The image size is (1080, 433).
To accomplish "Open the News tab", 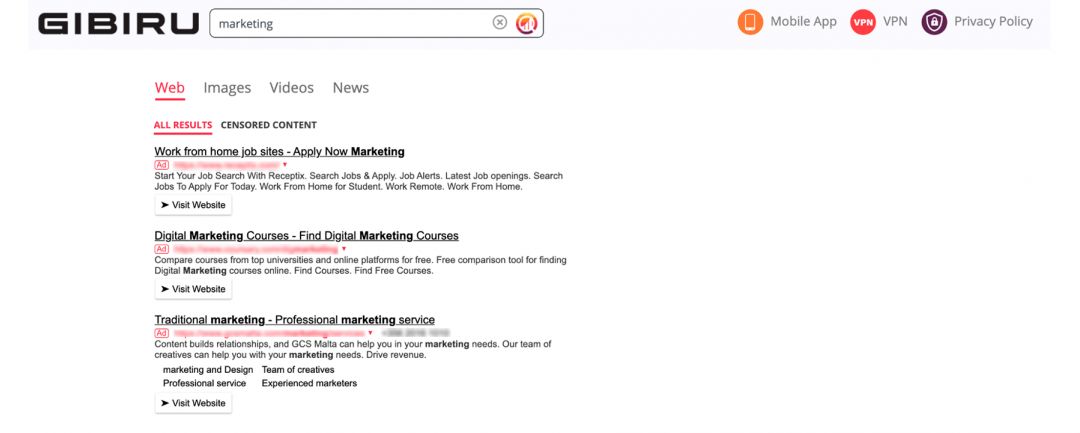I will click(350, 88).
